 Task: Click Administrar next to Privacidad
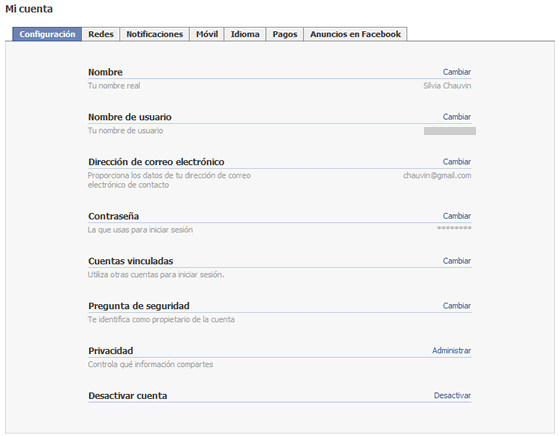(x=451, y=351)
